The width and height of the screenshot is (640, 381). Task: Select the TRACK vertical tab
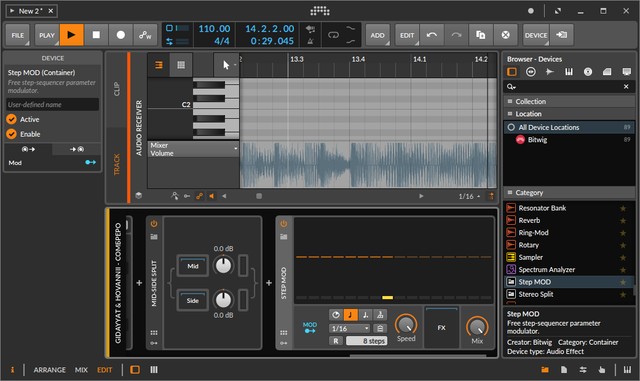(117, 165)
